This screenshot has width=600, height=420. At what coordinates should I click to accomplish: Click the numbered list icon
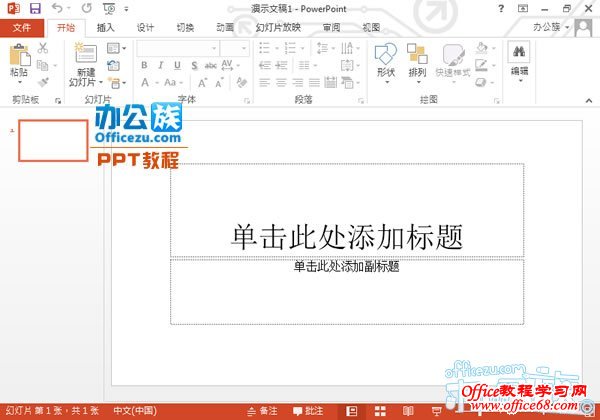(x=290, y=48)
